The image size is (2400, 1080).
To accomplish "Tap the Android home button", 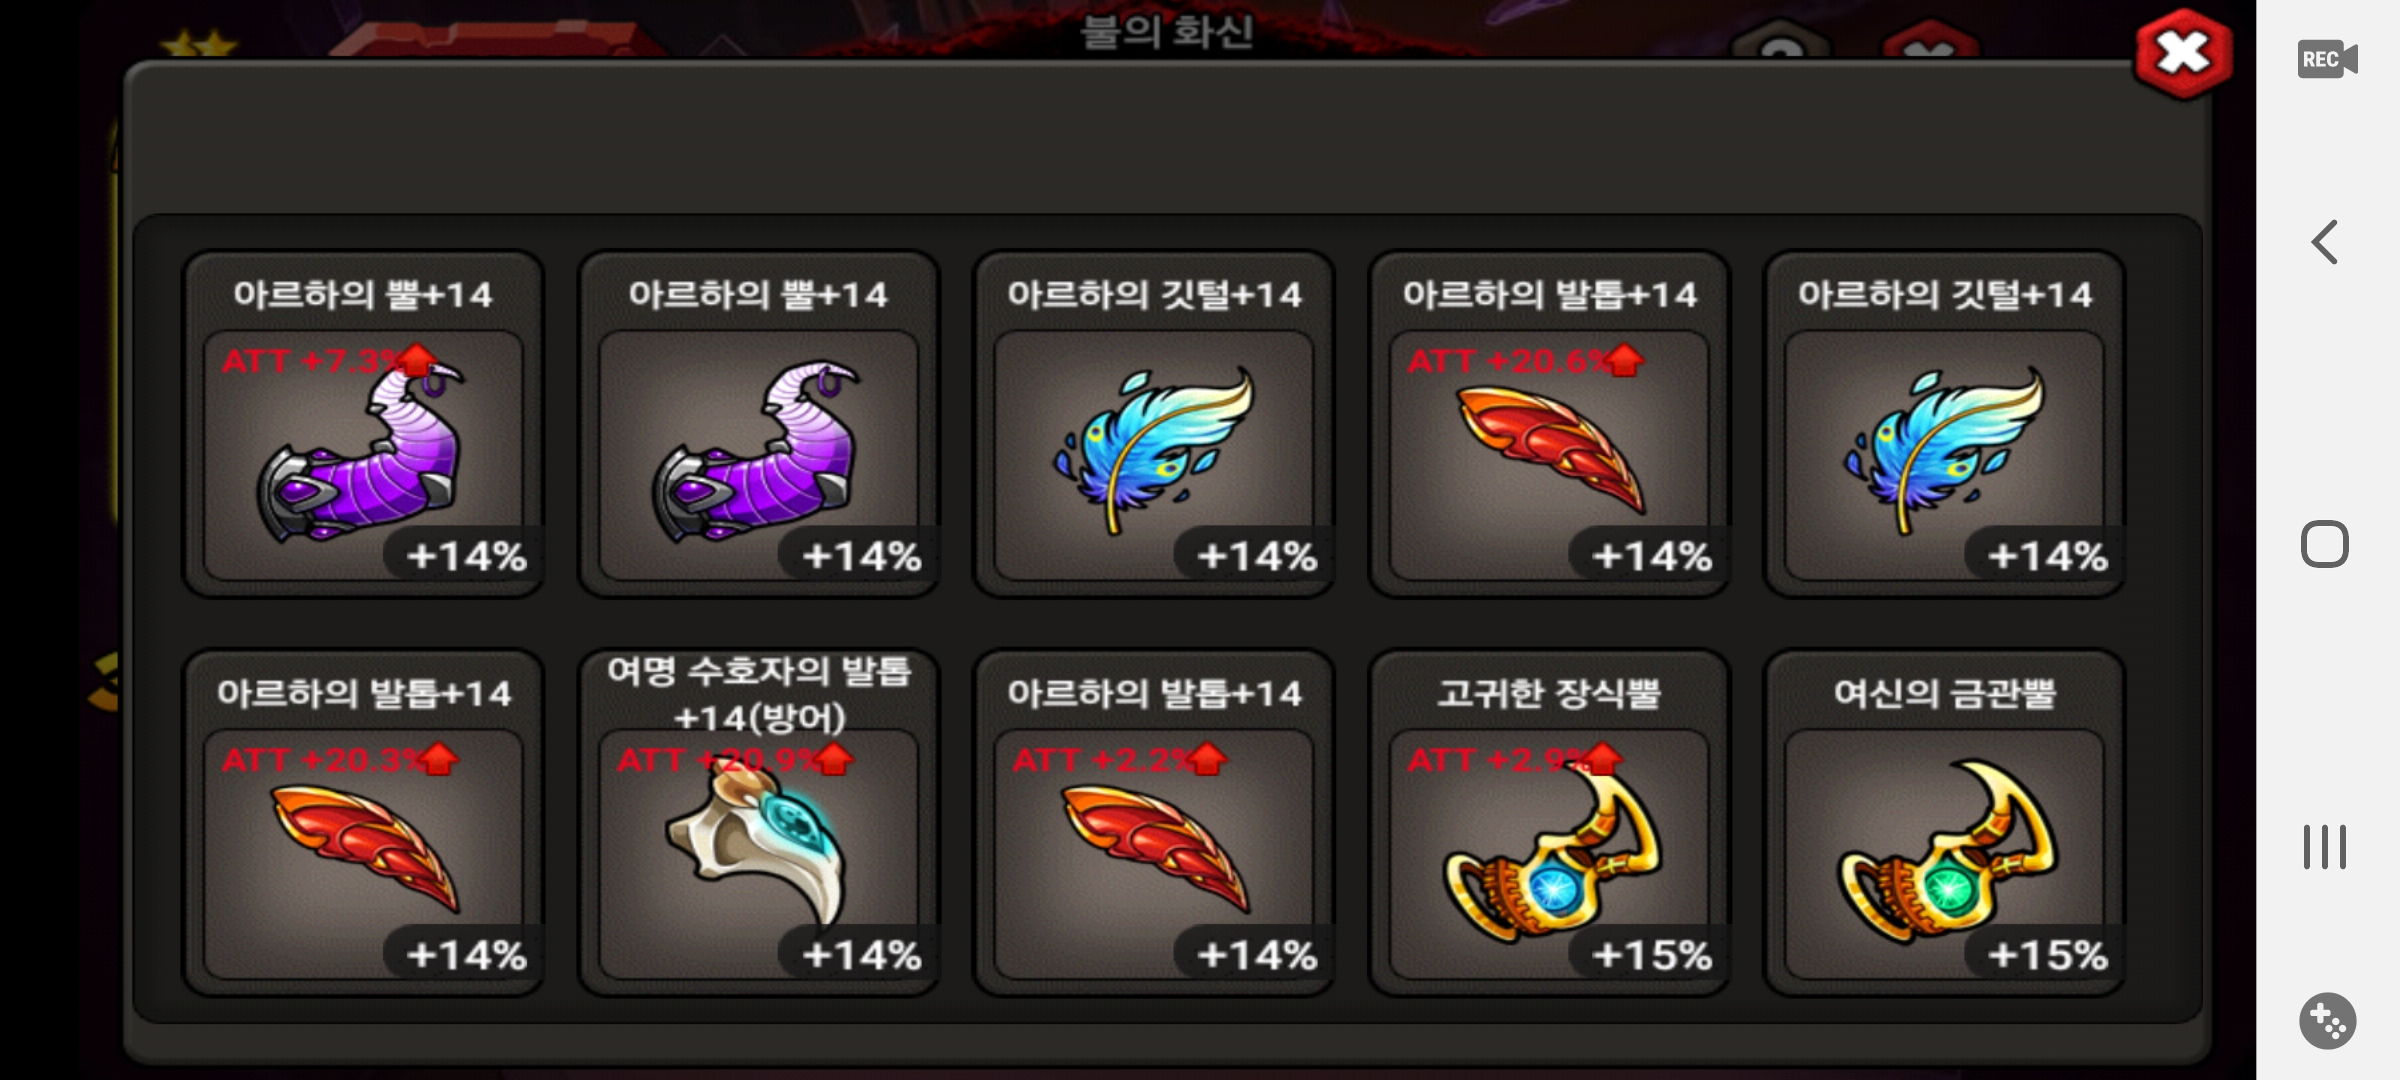I will click(x=2325, y=545).
